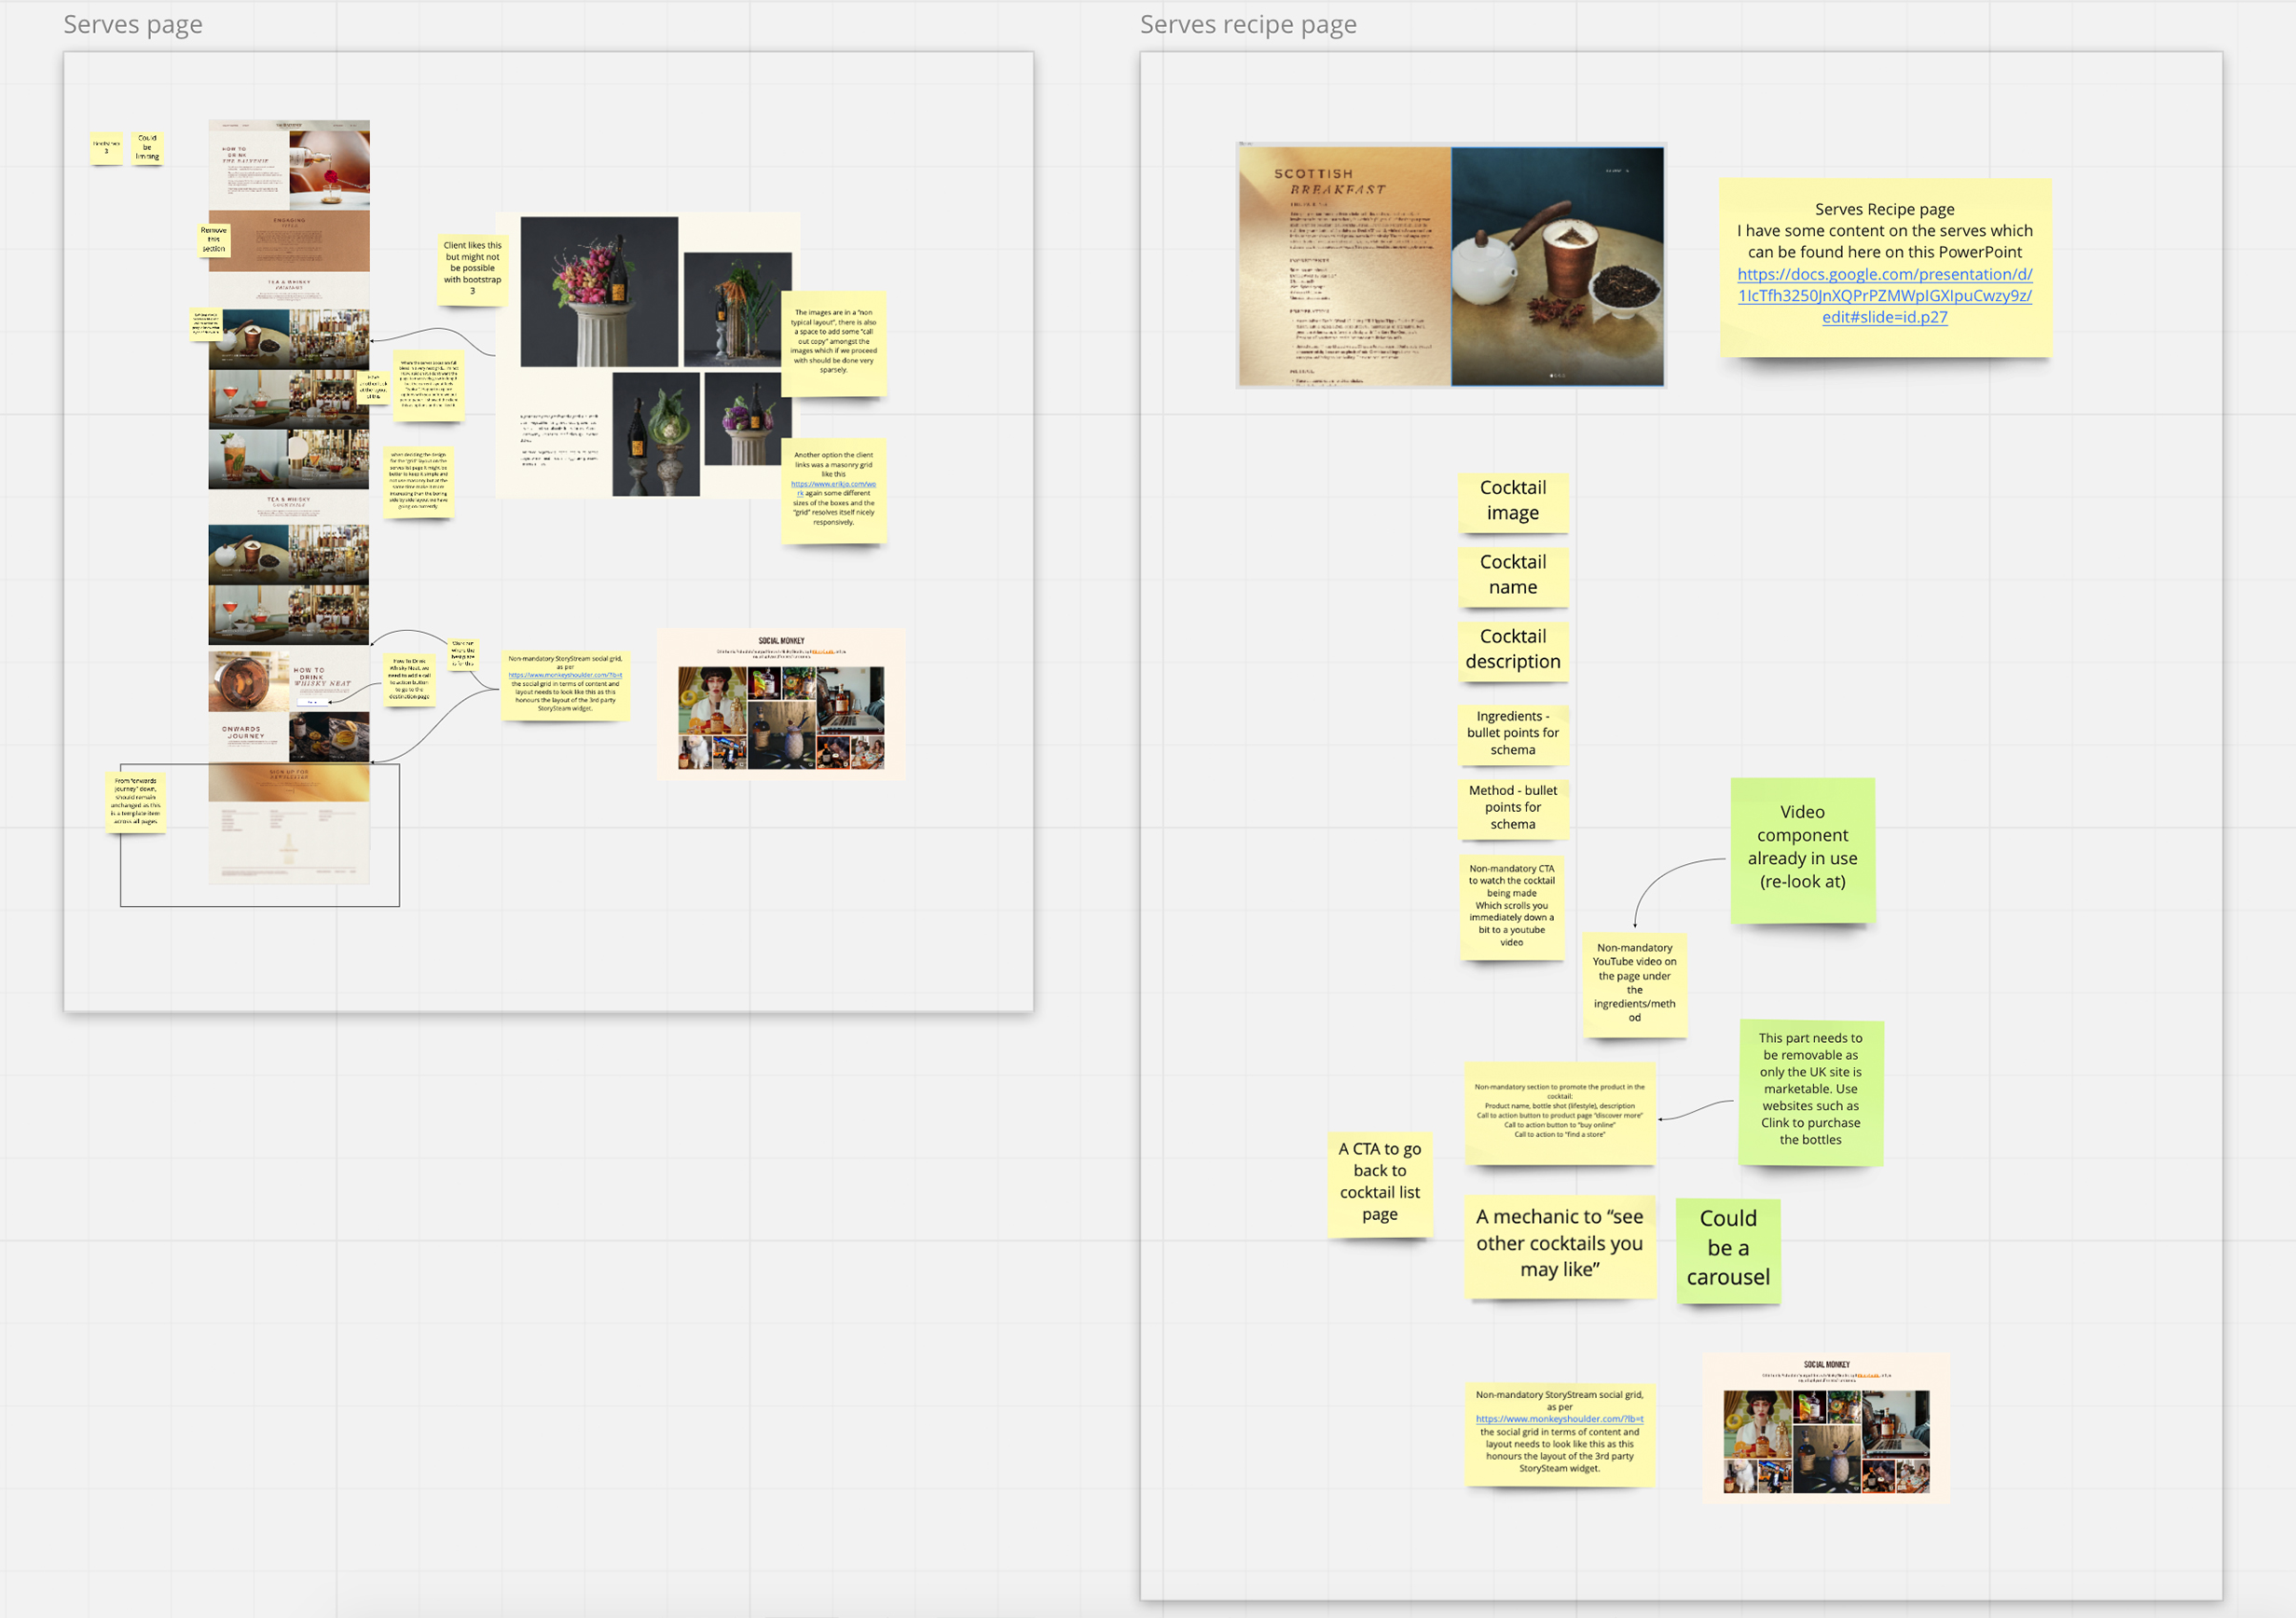Select "Method - bullet points for schema" note

click(x=1512, y=808)
